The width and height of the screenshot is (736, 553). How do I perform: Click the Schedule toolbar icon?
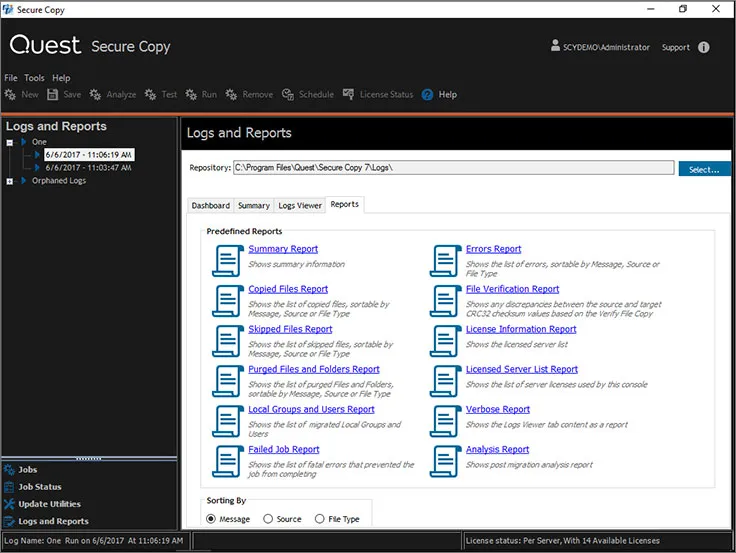tap(287, 94)
